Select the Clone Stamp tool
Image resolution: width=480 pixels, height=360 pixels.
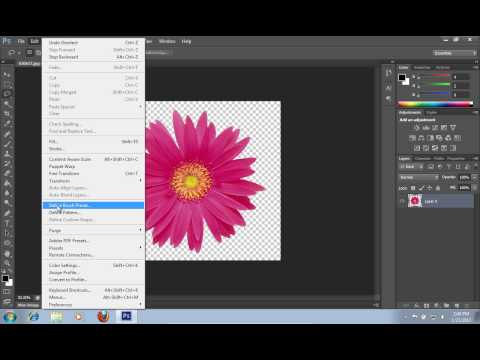(x=7, y=154)
